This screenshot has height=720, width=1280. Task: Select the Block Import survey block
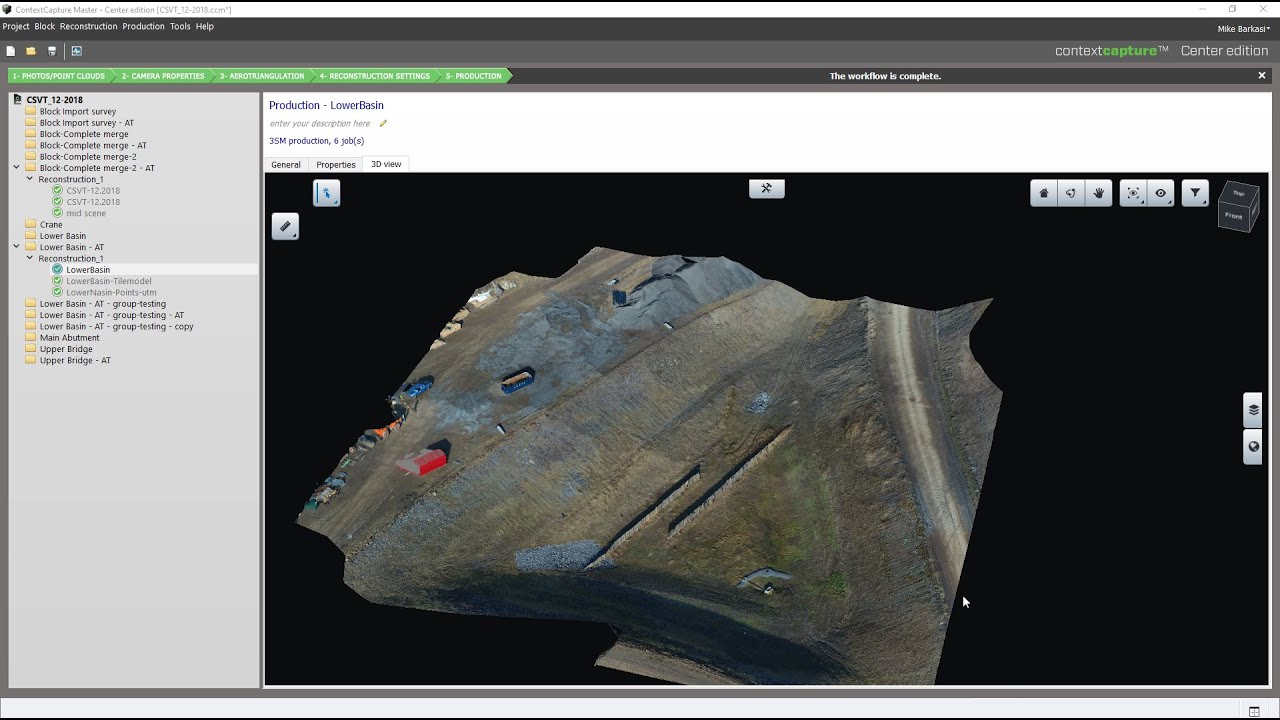pyautogui.click(x=78, y=112)
